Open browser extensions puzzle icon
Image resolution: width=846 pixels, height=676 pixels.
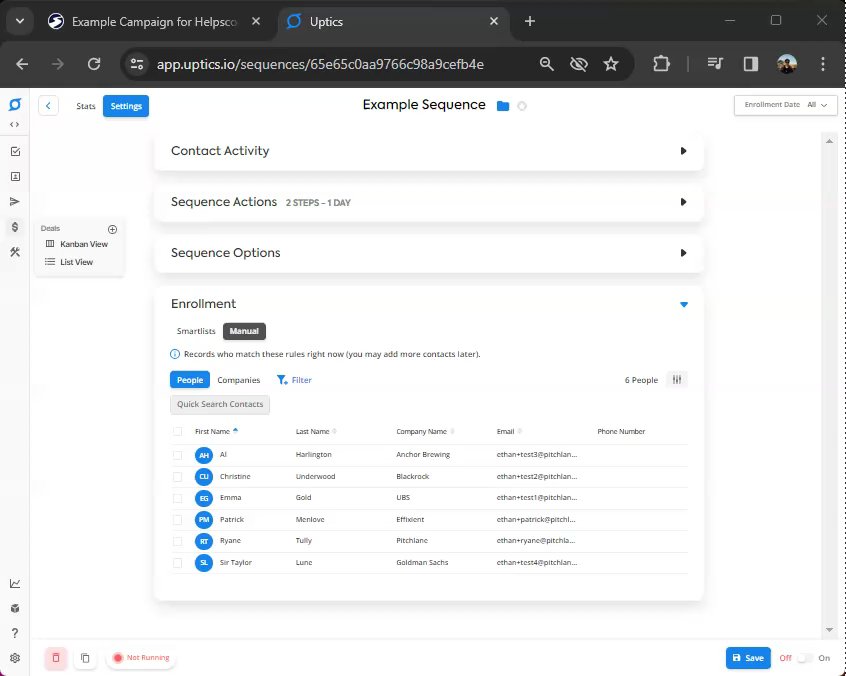click(661, 64)
